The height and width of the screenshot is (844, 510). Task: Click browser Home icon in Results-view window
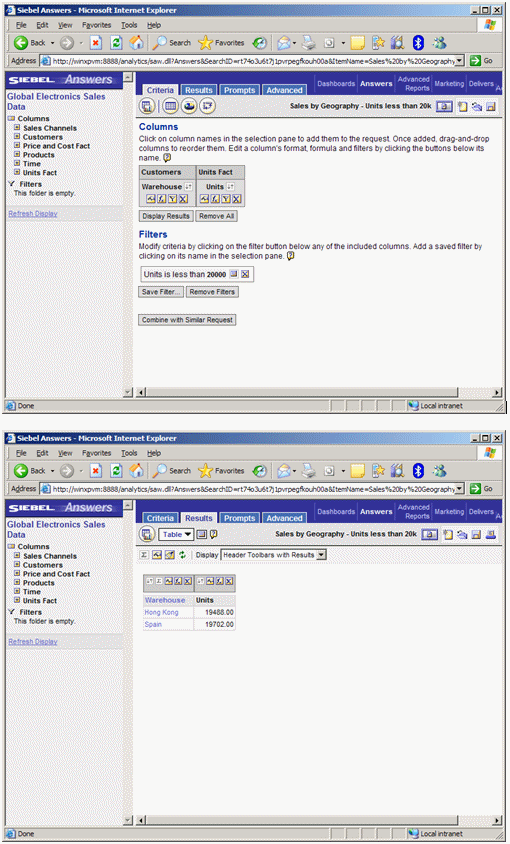(x=137, y=470)
